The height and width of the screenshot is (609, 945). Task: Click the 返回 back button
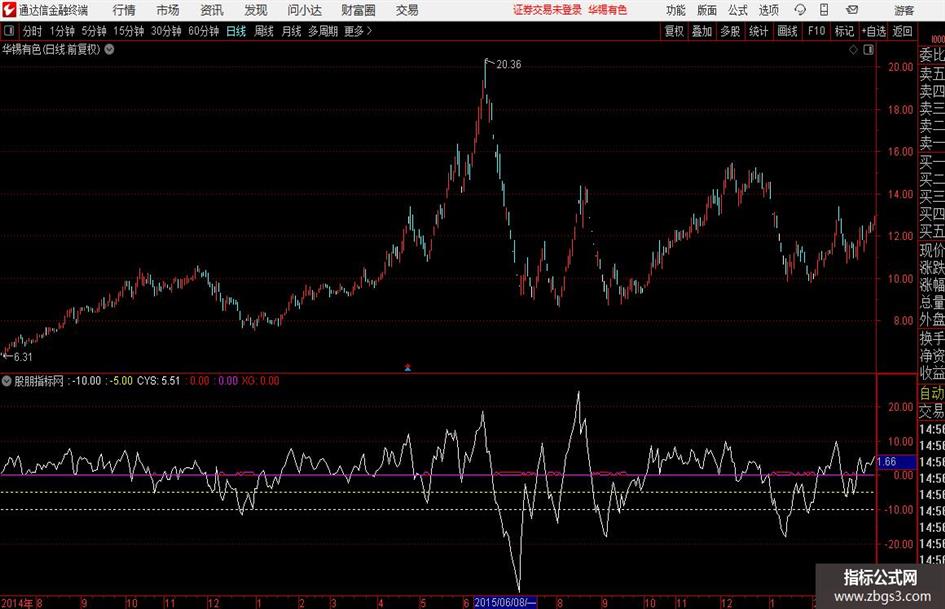pyautogui.click(x=902, y=31)
